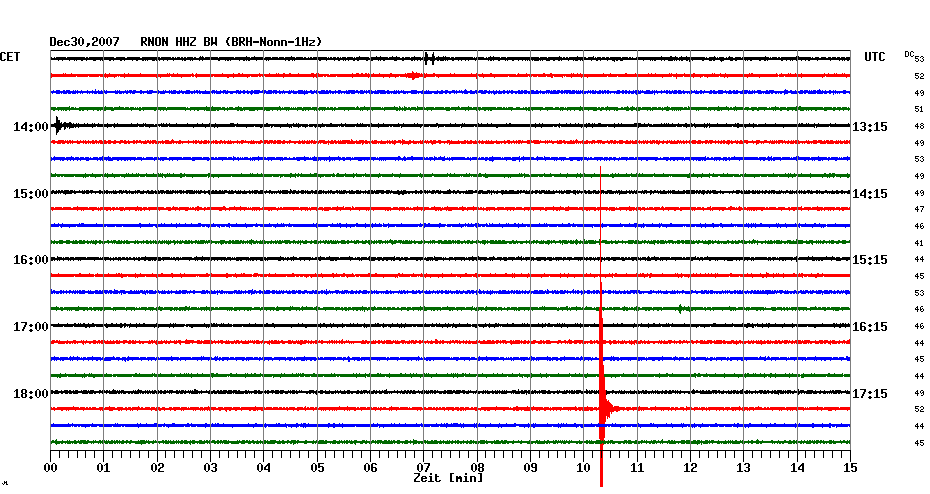Image resolution: width=930 pixels, height=494 pixels.
Task: Click the small red event on the second trace
Action: (x=414, y=75)
